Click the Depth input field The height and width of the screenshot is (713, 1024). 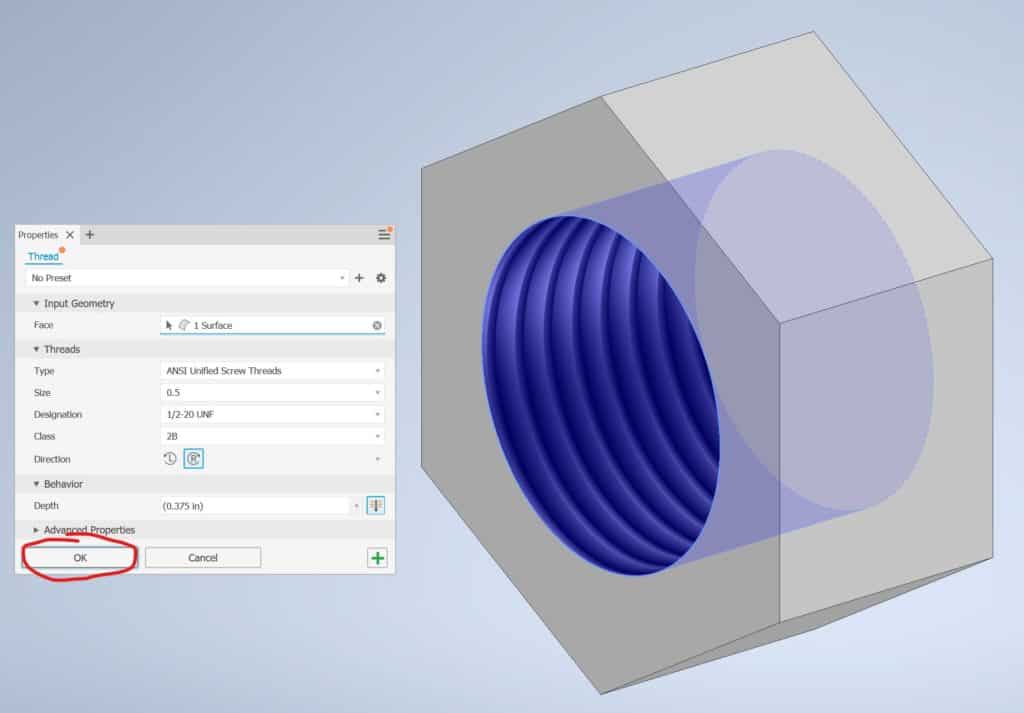point(255,506)
